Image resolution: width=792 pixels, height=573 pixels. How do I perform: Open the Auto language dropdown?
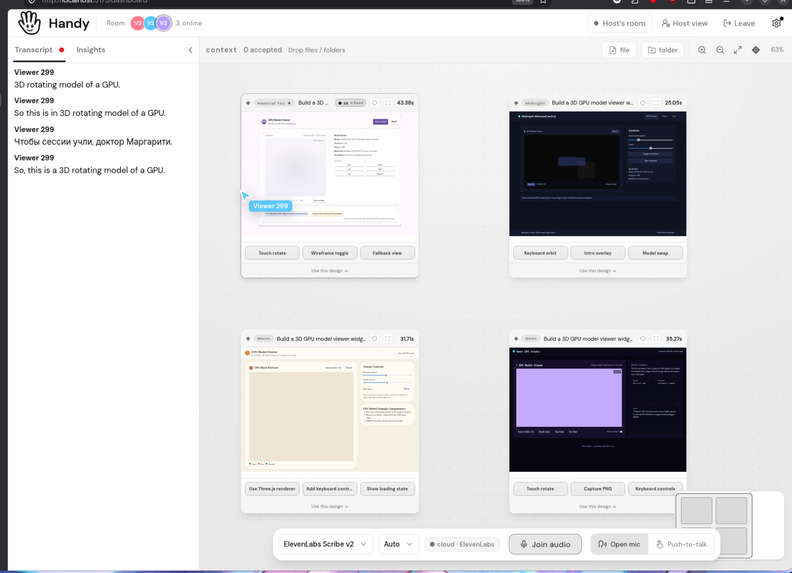pyautogui.click(x=398, y=544)
